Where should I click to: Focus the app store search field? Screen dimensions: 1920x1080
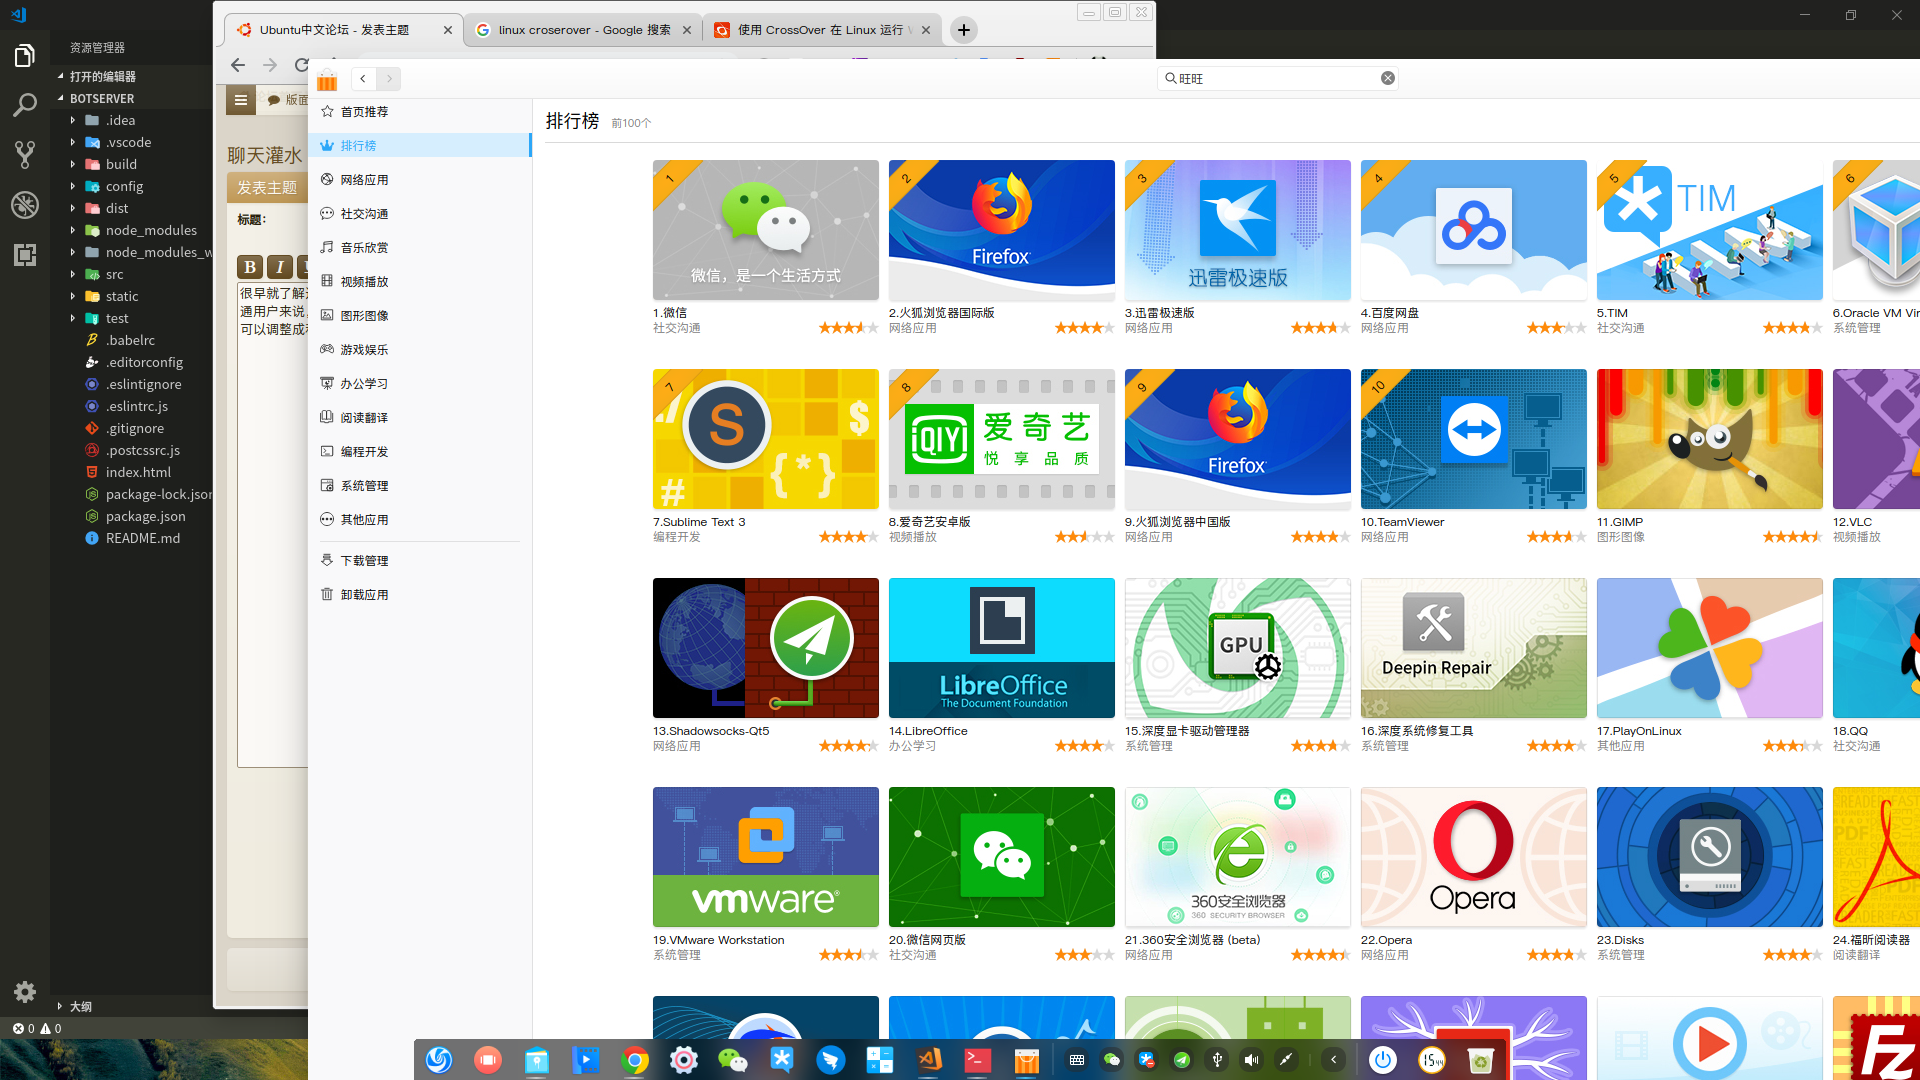click(x=1277, y=78)
